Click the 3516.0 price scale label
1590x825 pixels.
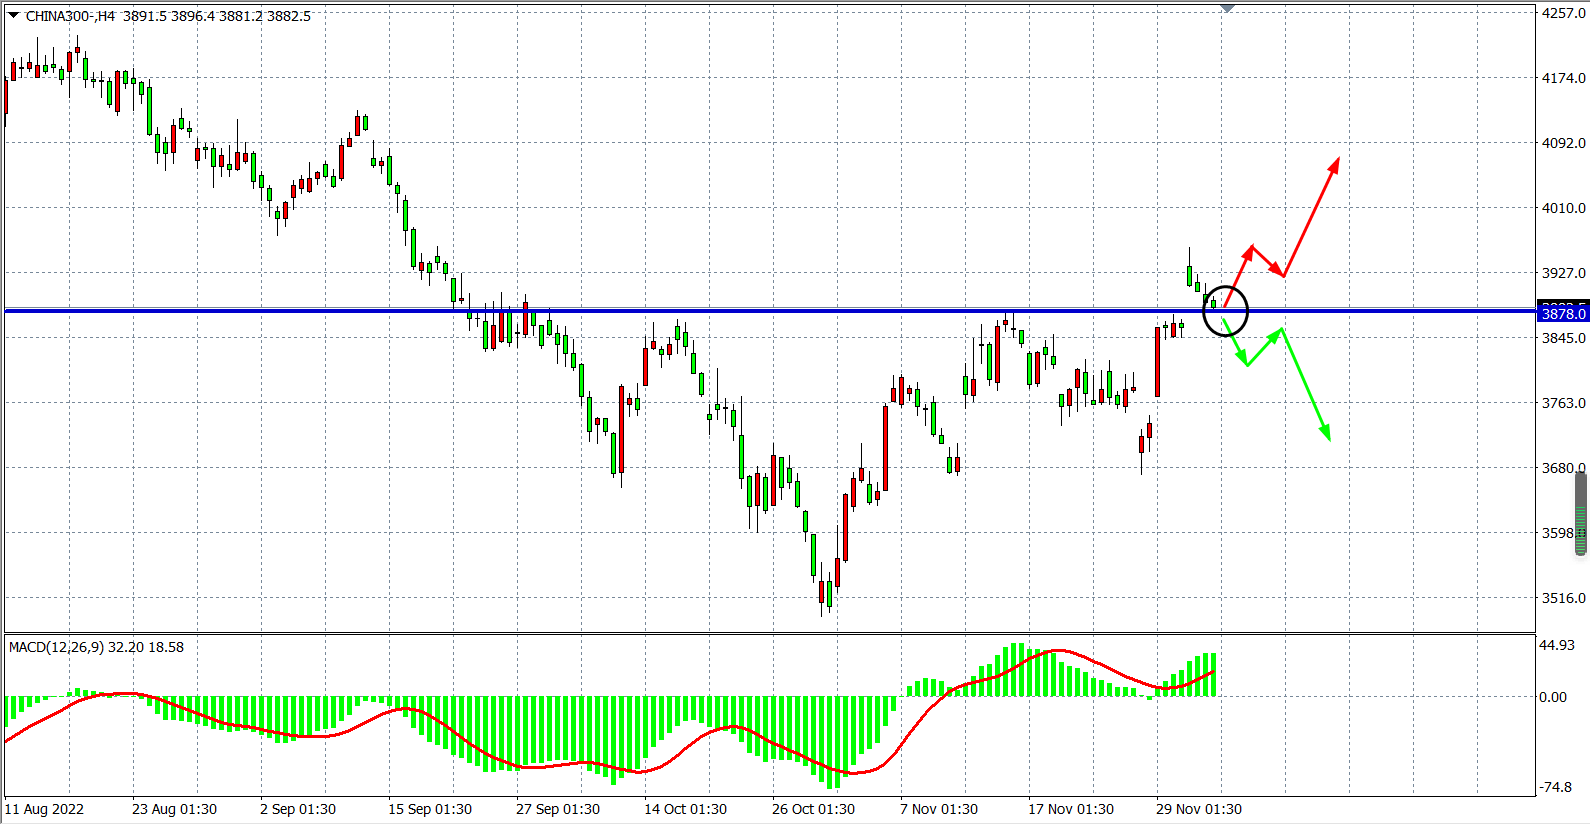(1563, 598)
